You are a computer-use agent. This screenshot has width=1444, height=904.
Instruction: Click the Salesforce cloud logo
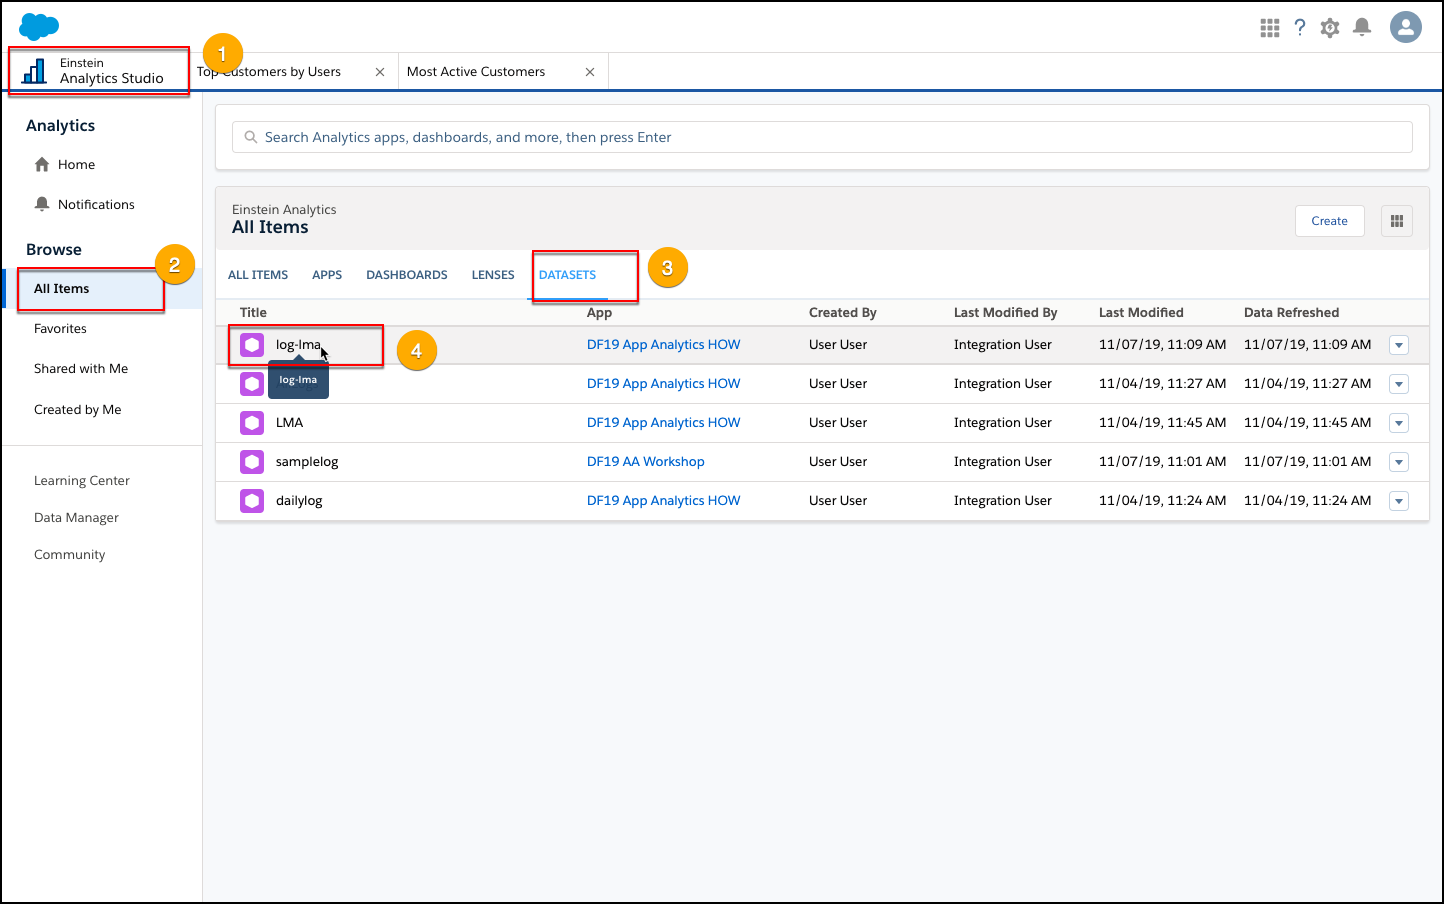click(x=39, y=27)
